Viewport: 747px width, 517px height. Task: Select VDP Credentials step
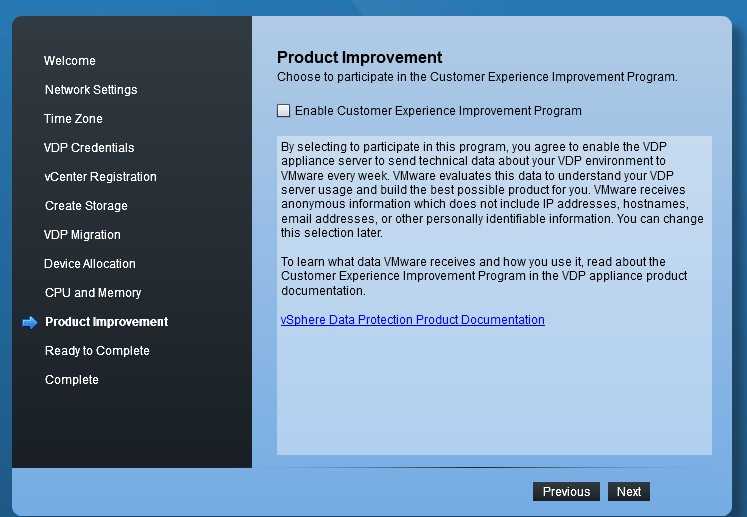pyautogui.click(x=89, y=148)
